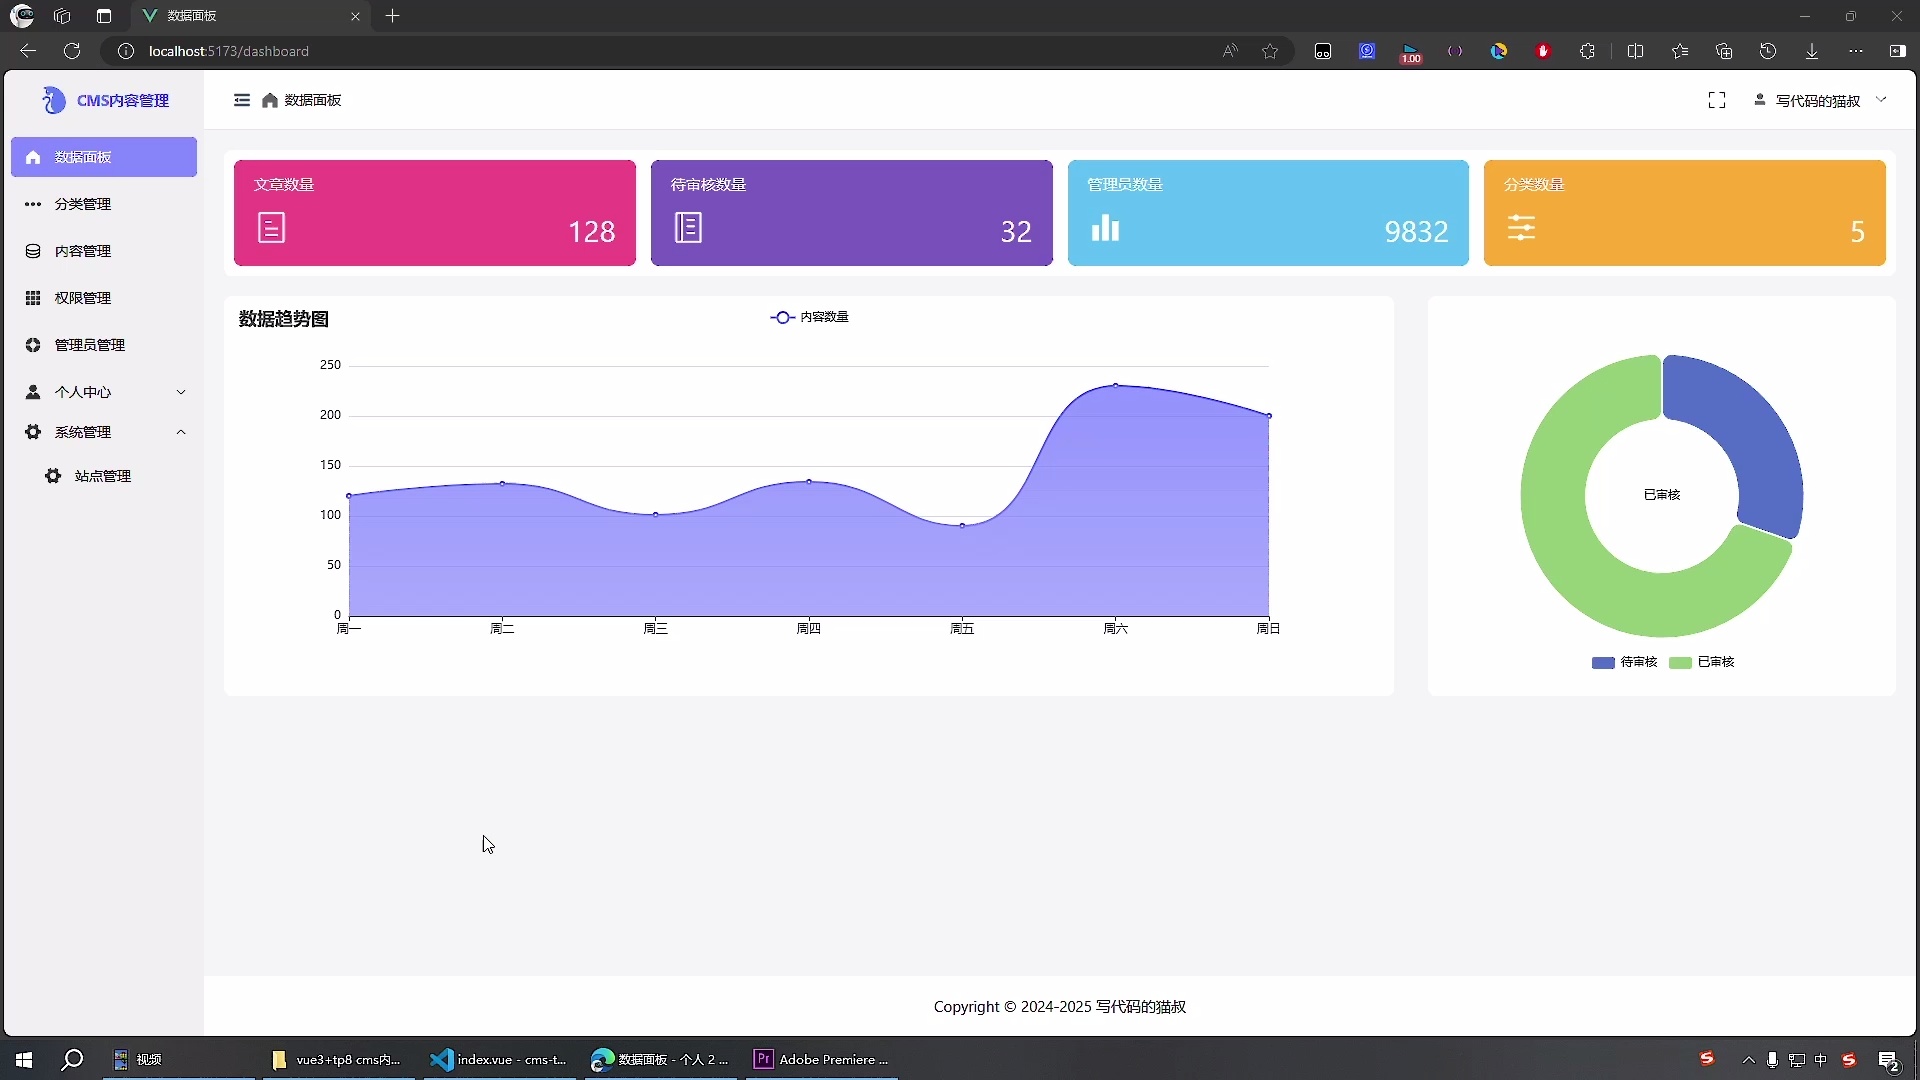
Task: Click the sliders icon in 分类数量 card
Action: point(1521,228)
